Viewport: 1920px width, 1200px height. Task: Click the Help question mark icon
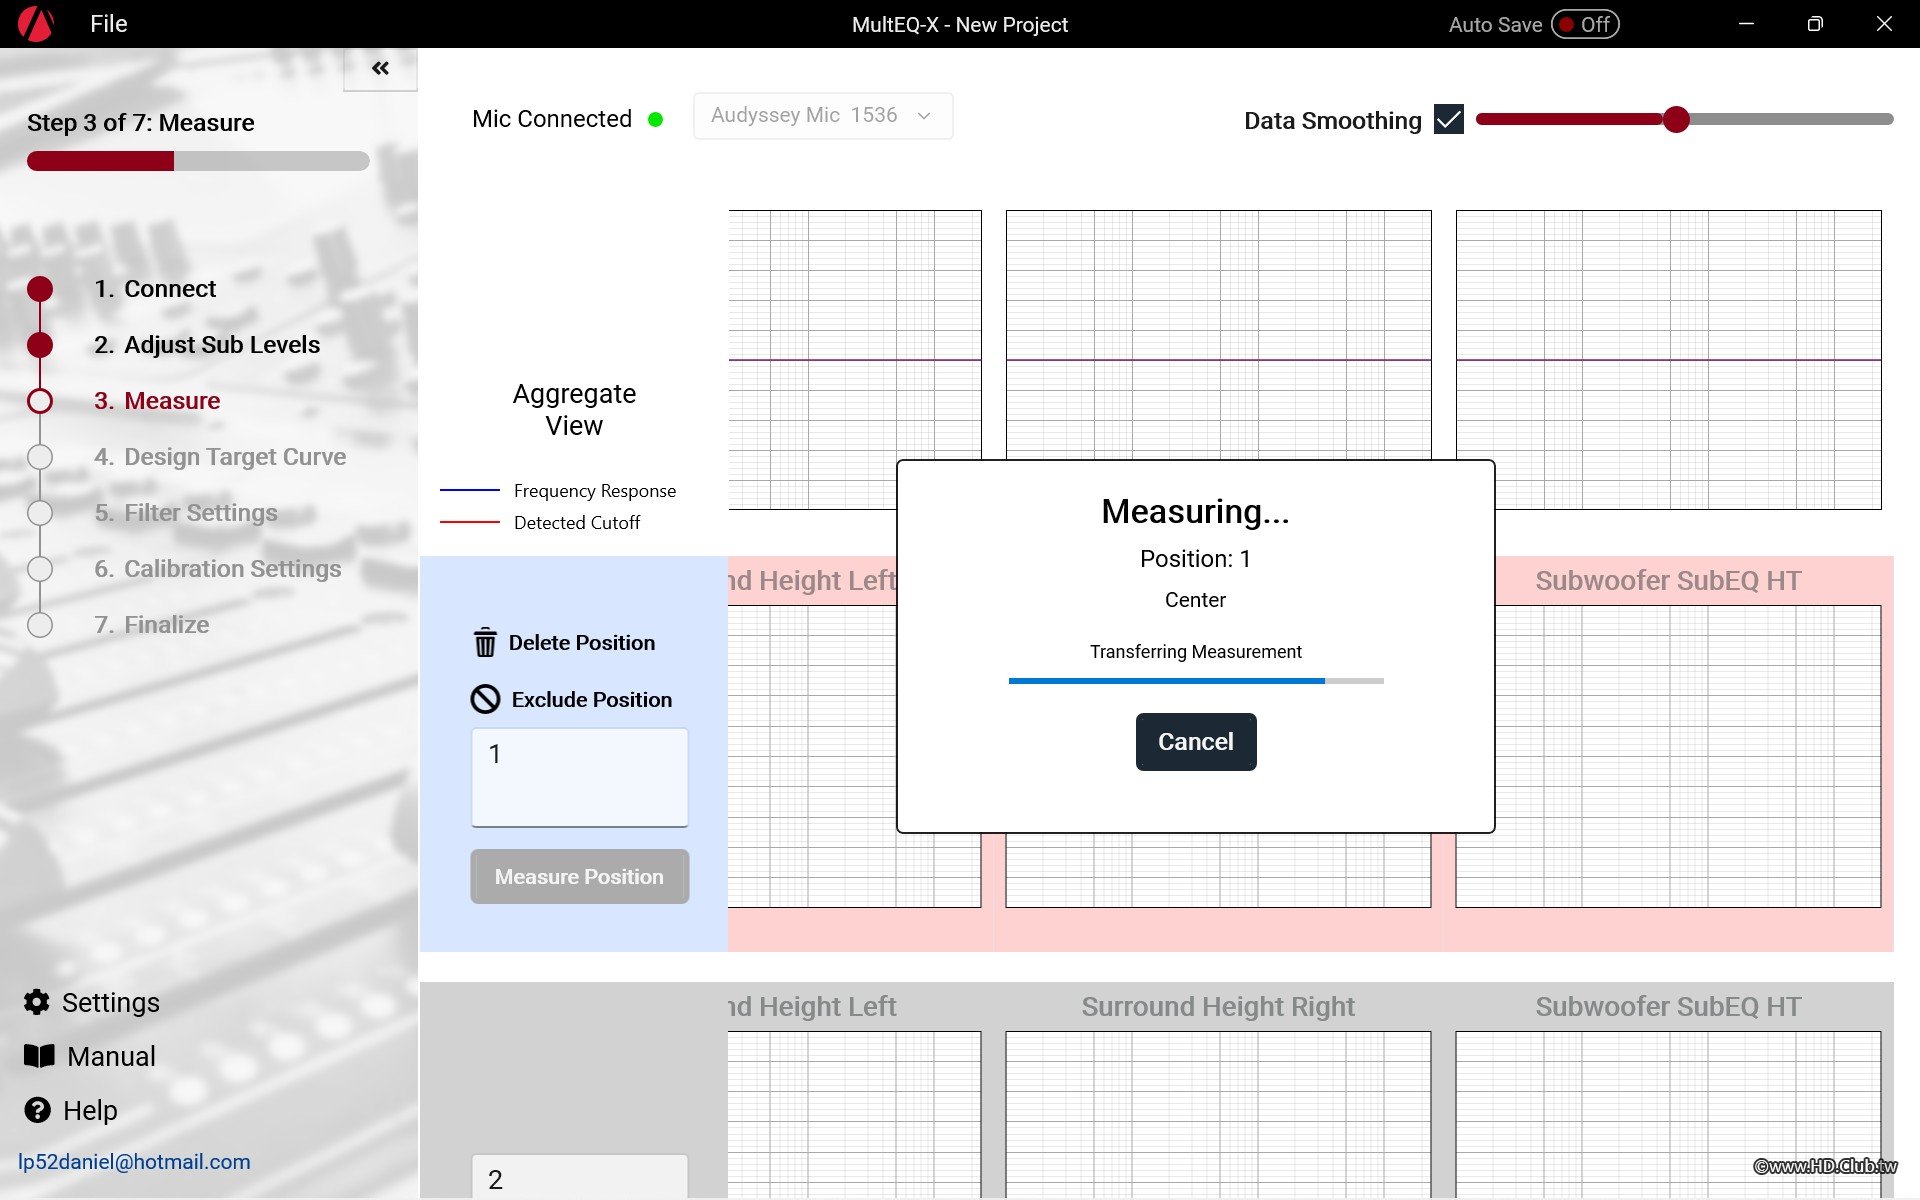tap(37, 1110)
